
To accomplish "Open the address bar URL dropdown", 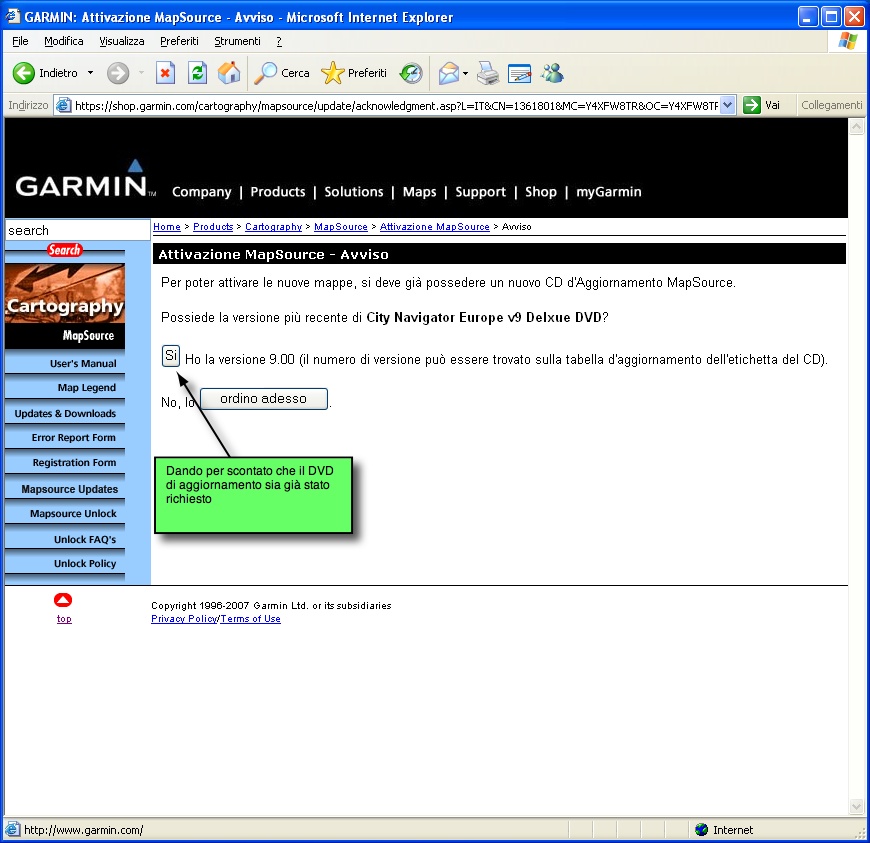I will pyautogui.click(x=727, y=105).
